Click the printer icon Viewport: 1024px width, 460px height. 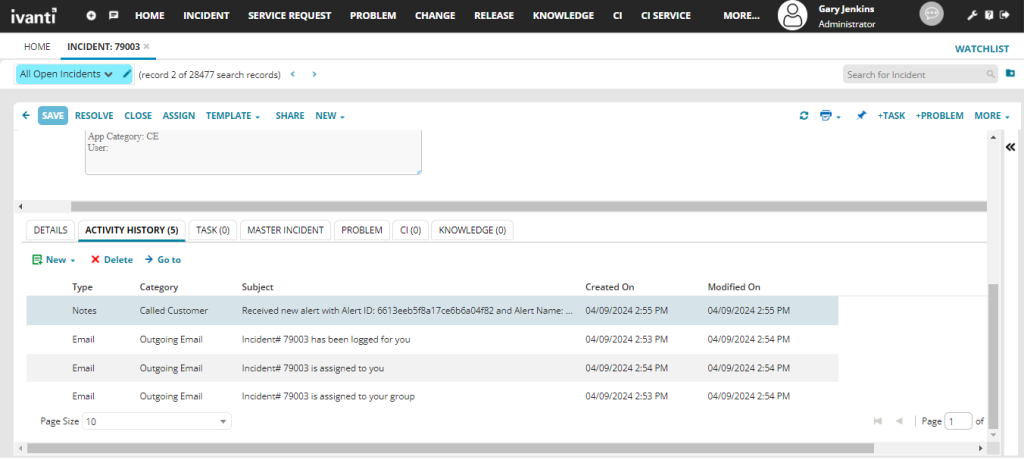825,116
